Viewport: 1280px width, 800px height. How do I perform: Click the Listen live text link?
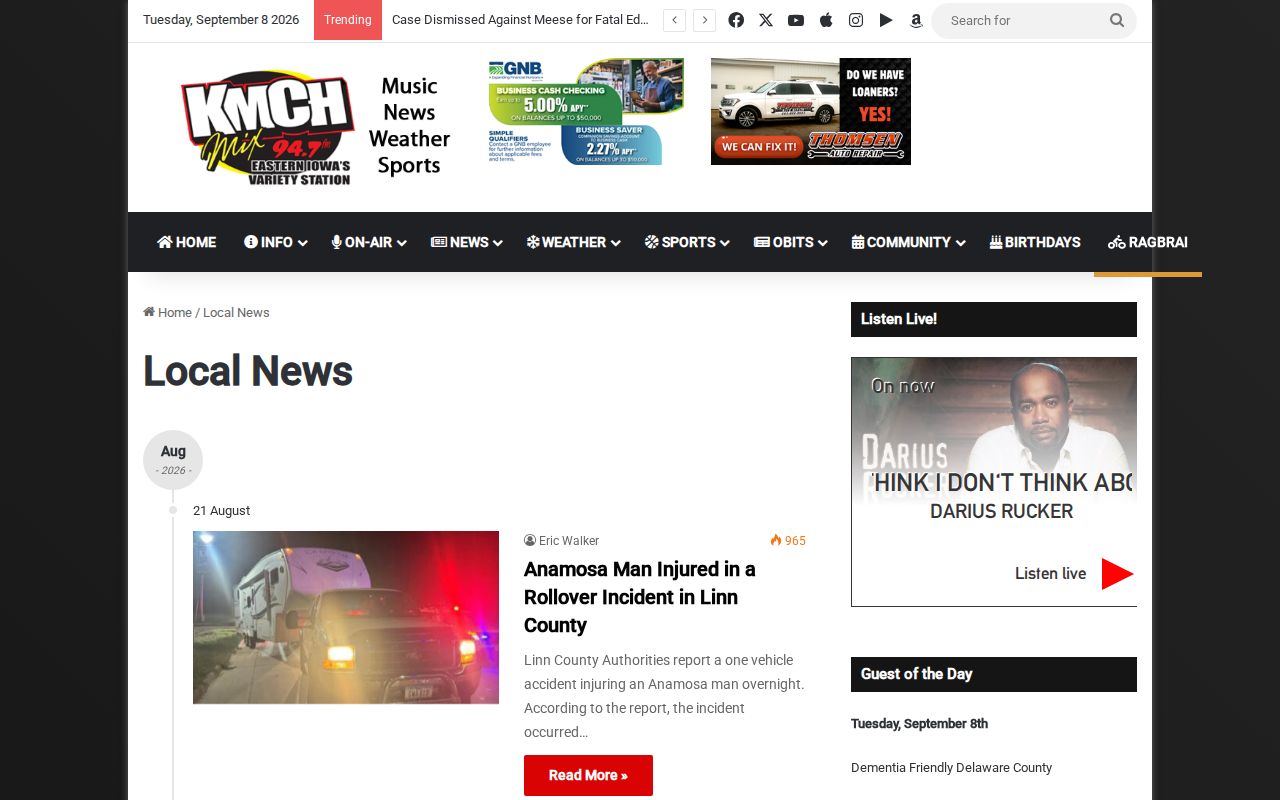point(1050,574)
